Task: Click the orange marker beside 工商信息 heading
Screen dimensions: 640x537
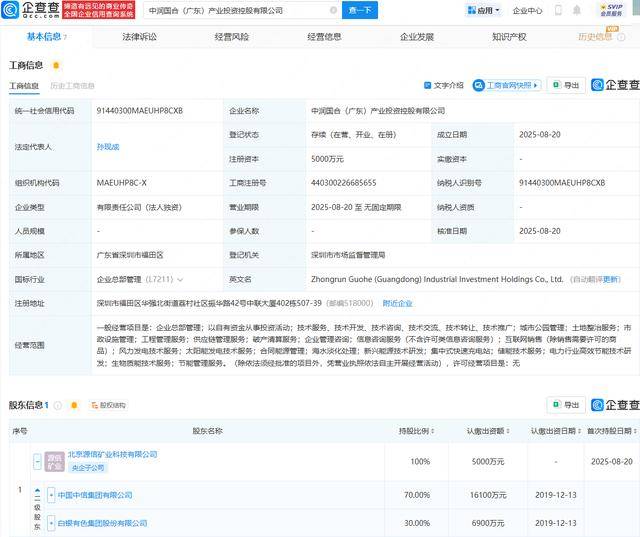Action: pyautogui.click(x=56, y=65)
